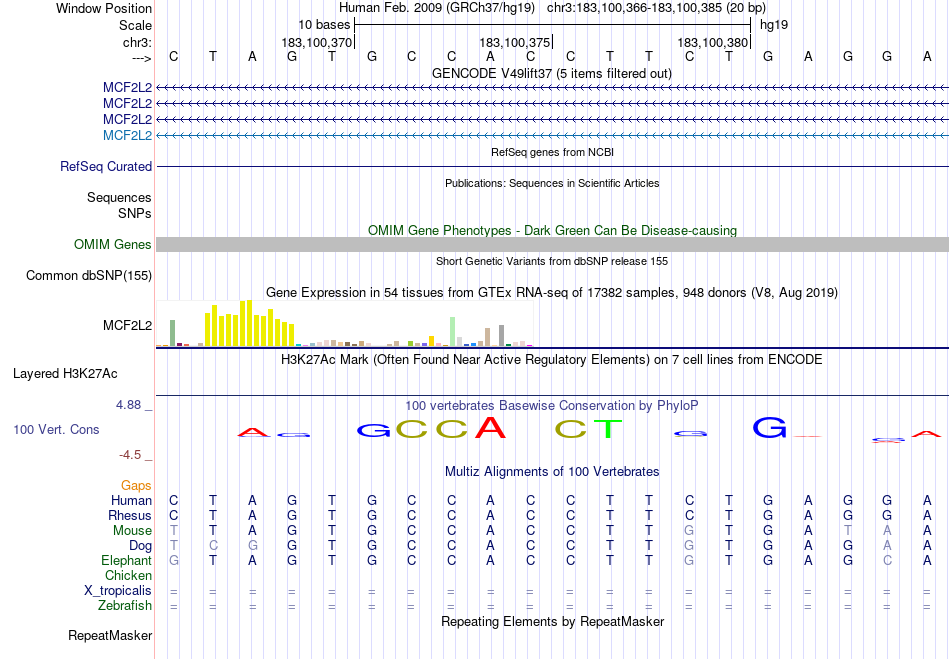Select the light-blue MCF2L2 transcript label
The height and width of the screenshot is (659, 950).
tap(127, 136)
